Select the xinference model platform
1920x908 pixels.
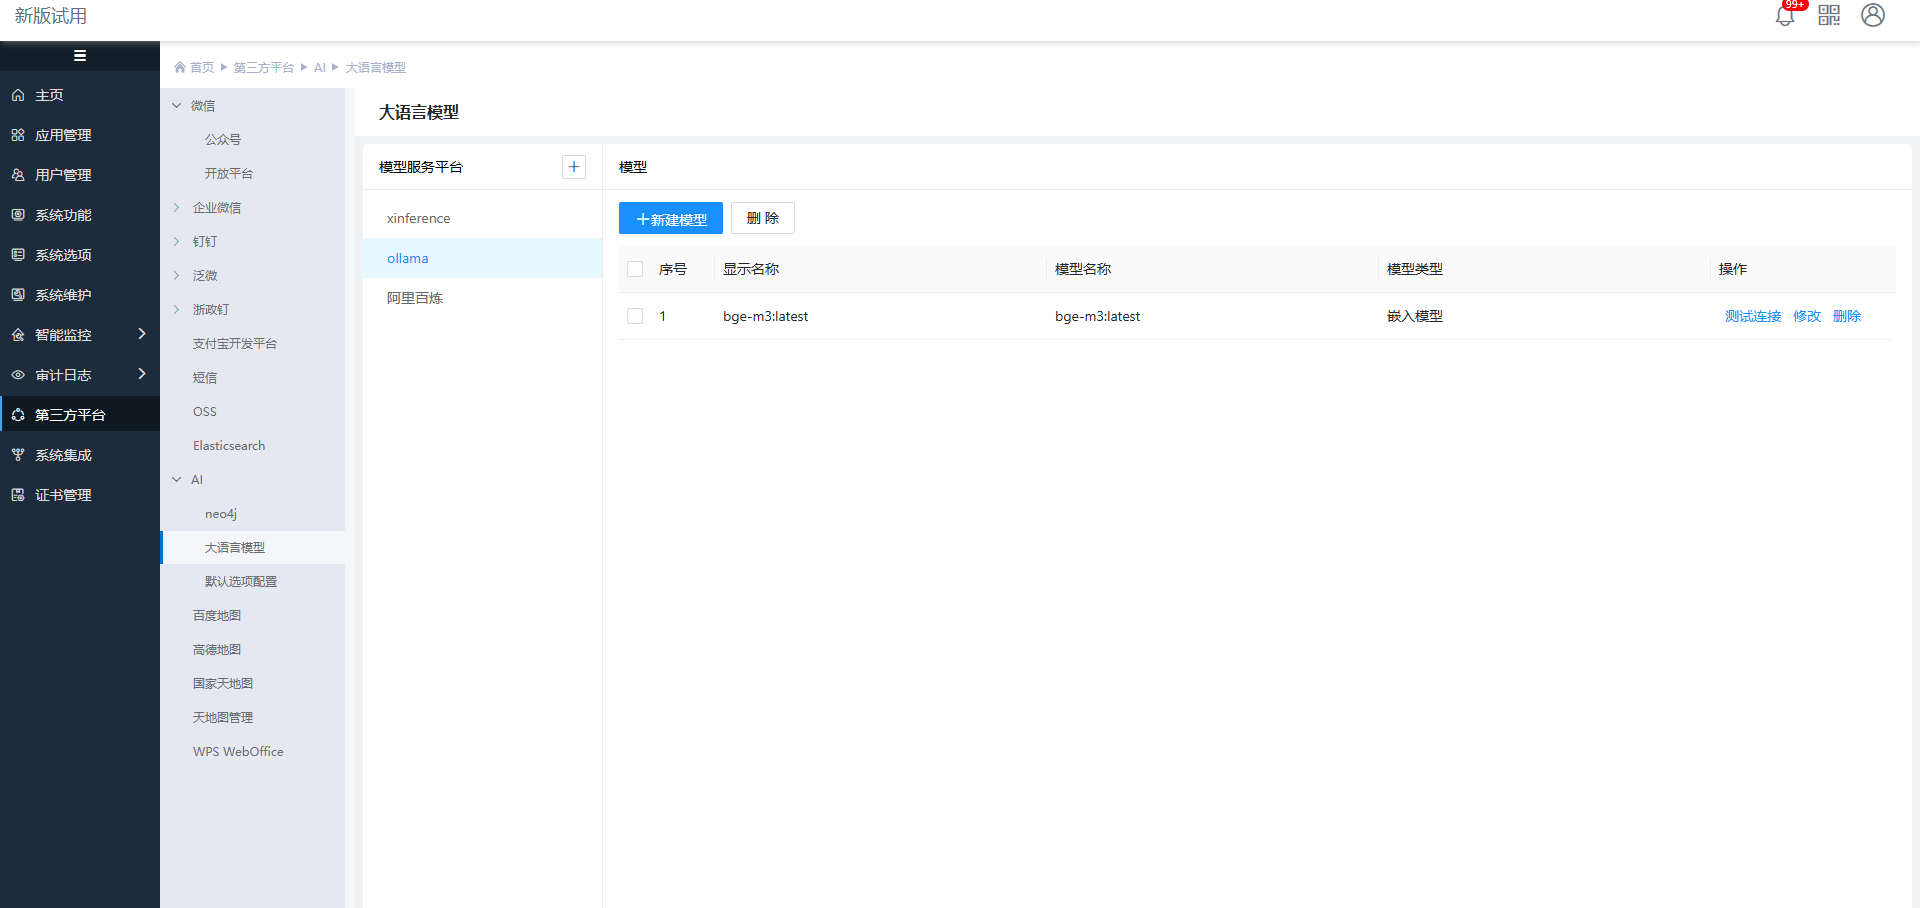(x=418, y=218)
